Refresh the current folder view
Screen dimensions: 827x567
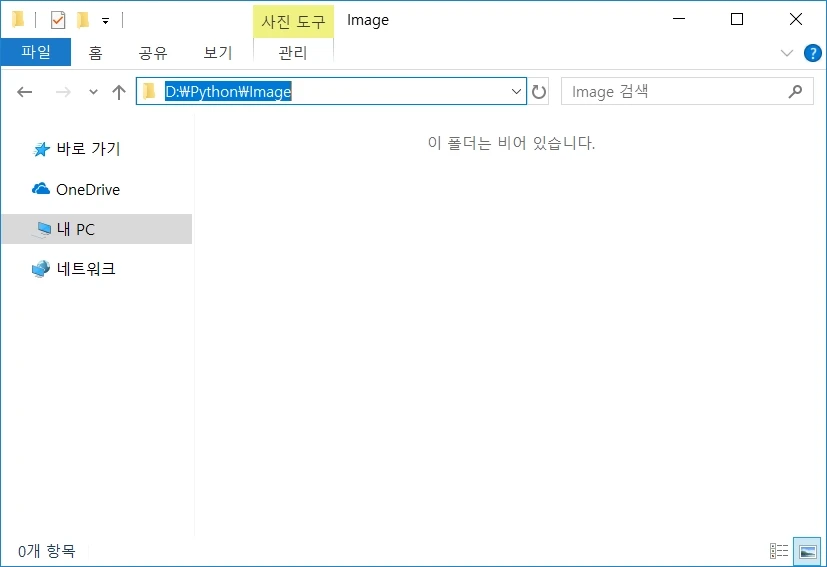click(539, 92)
